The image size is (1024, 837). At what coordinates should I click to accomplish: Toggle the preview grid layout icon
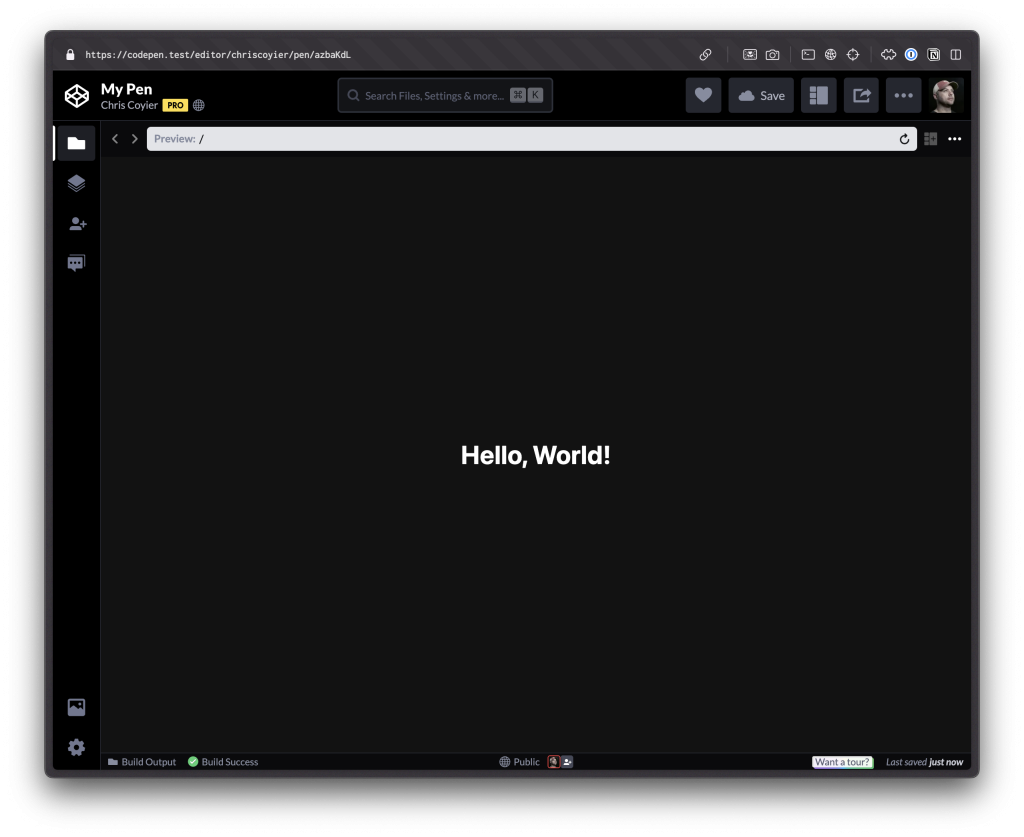[x=931, y=139]
